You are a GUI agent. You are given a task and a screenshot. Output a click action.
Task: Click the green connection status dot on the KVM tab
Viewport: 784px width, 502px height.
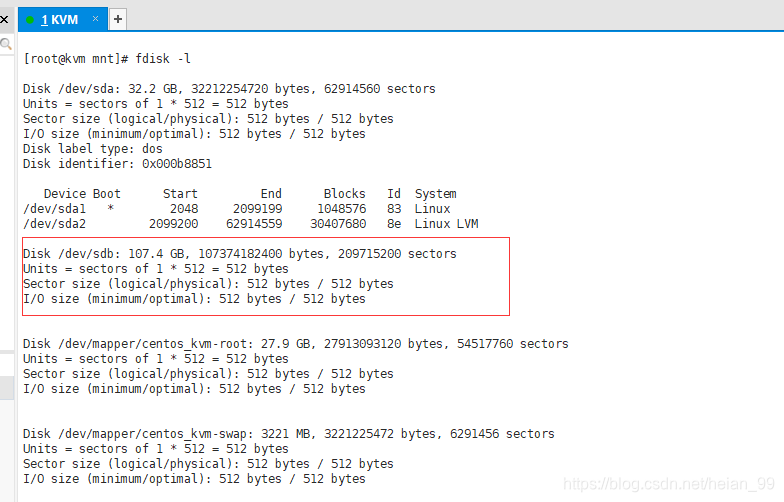[x=30, y=20]
